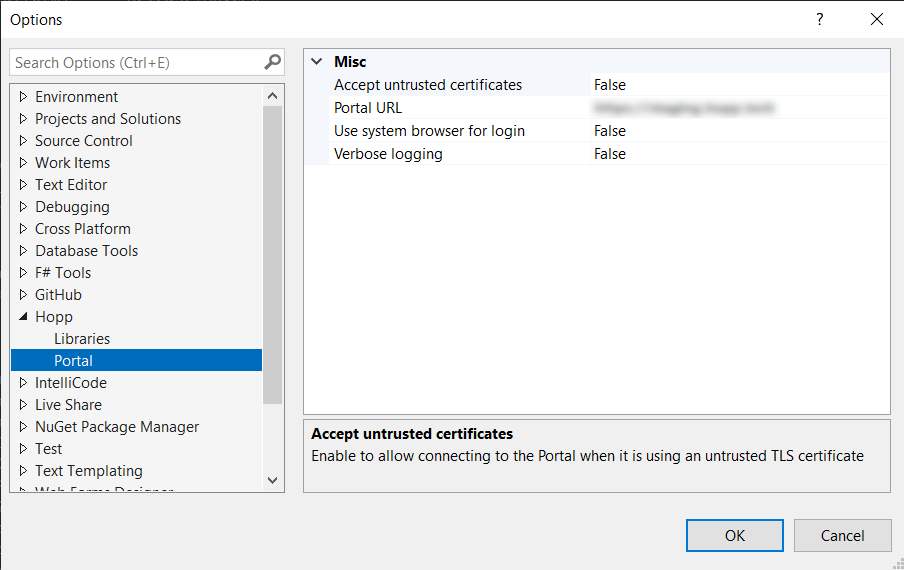
Task: Expand the Test node
Action: (x=23, y=448)
